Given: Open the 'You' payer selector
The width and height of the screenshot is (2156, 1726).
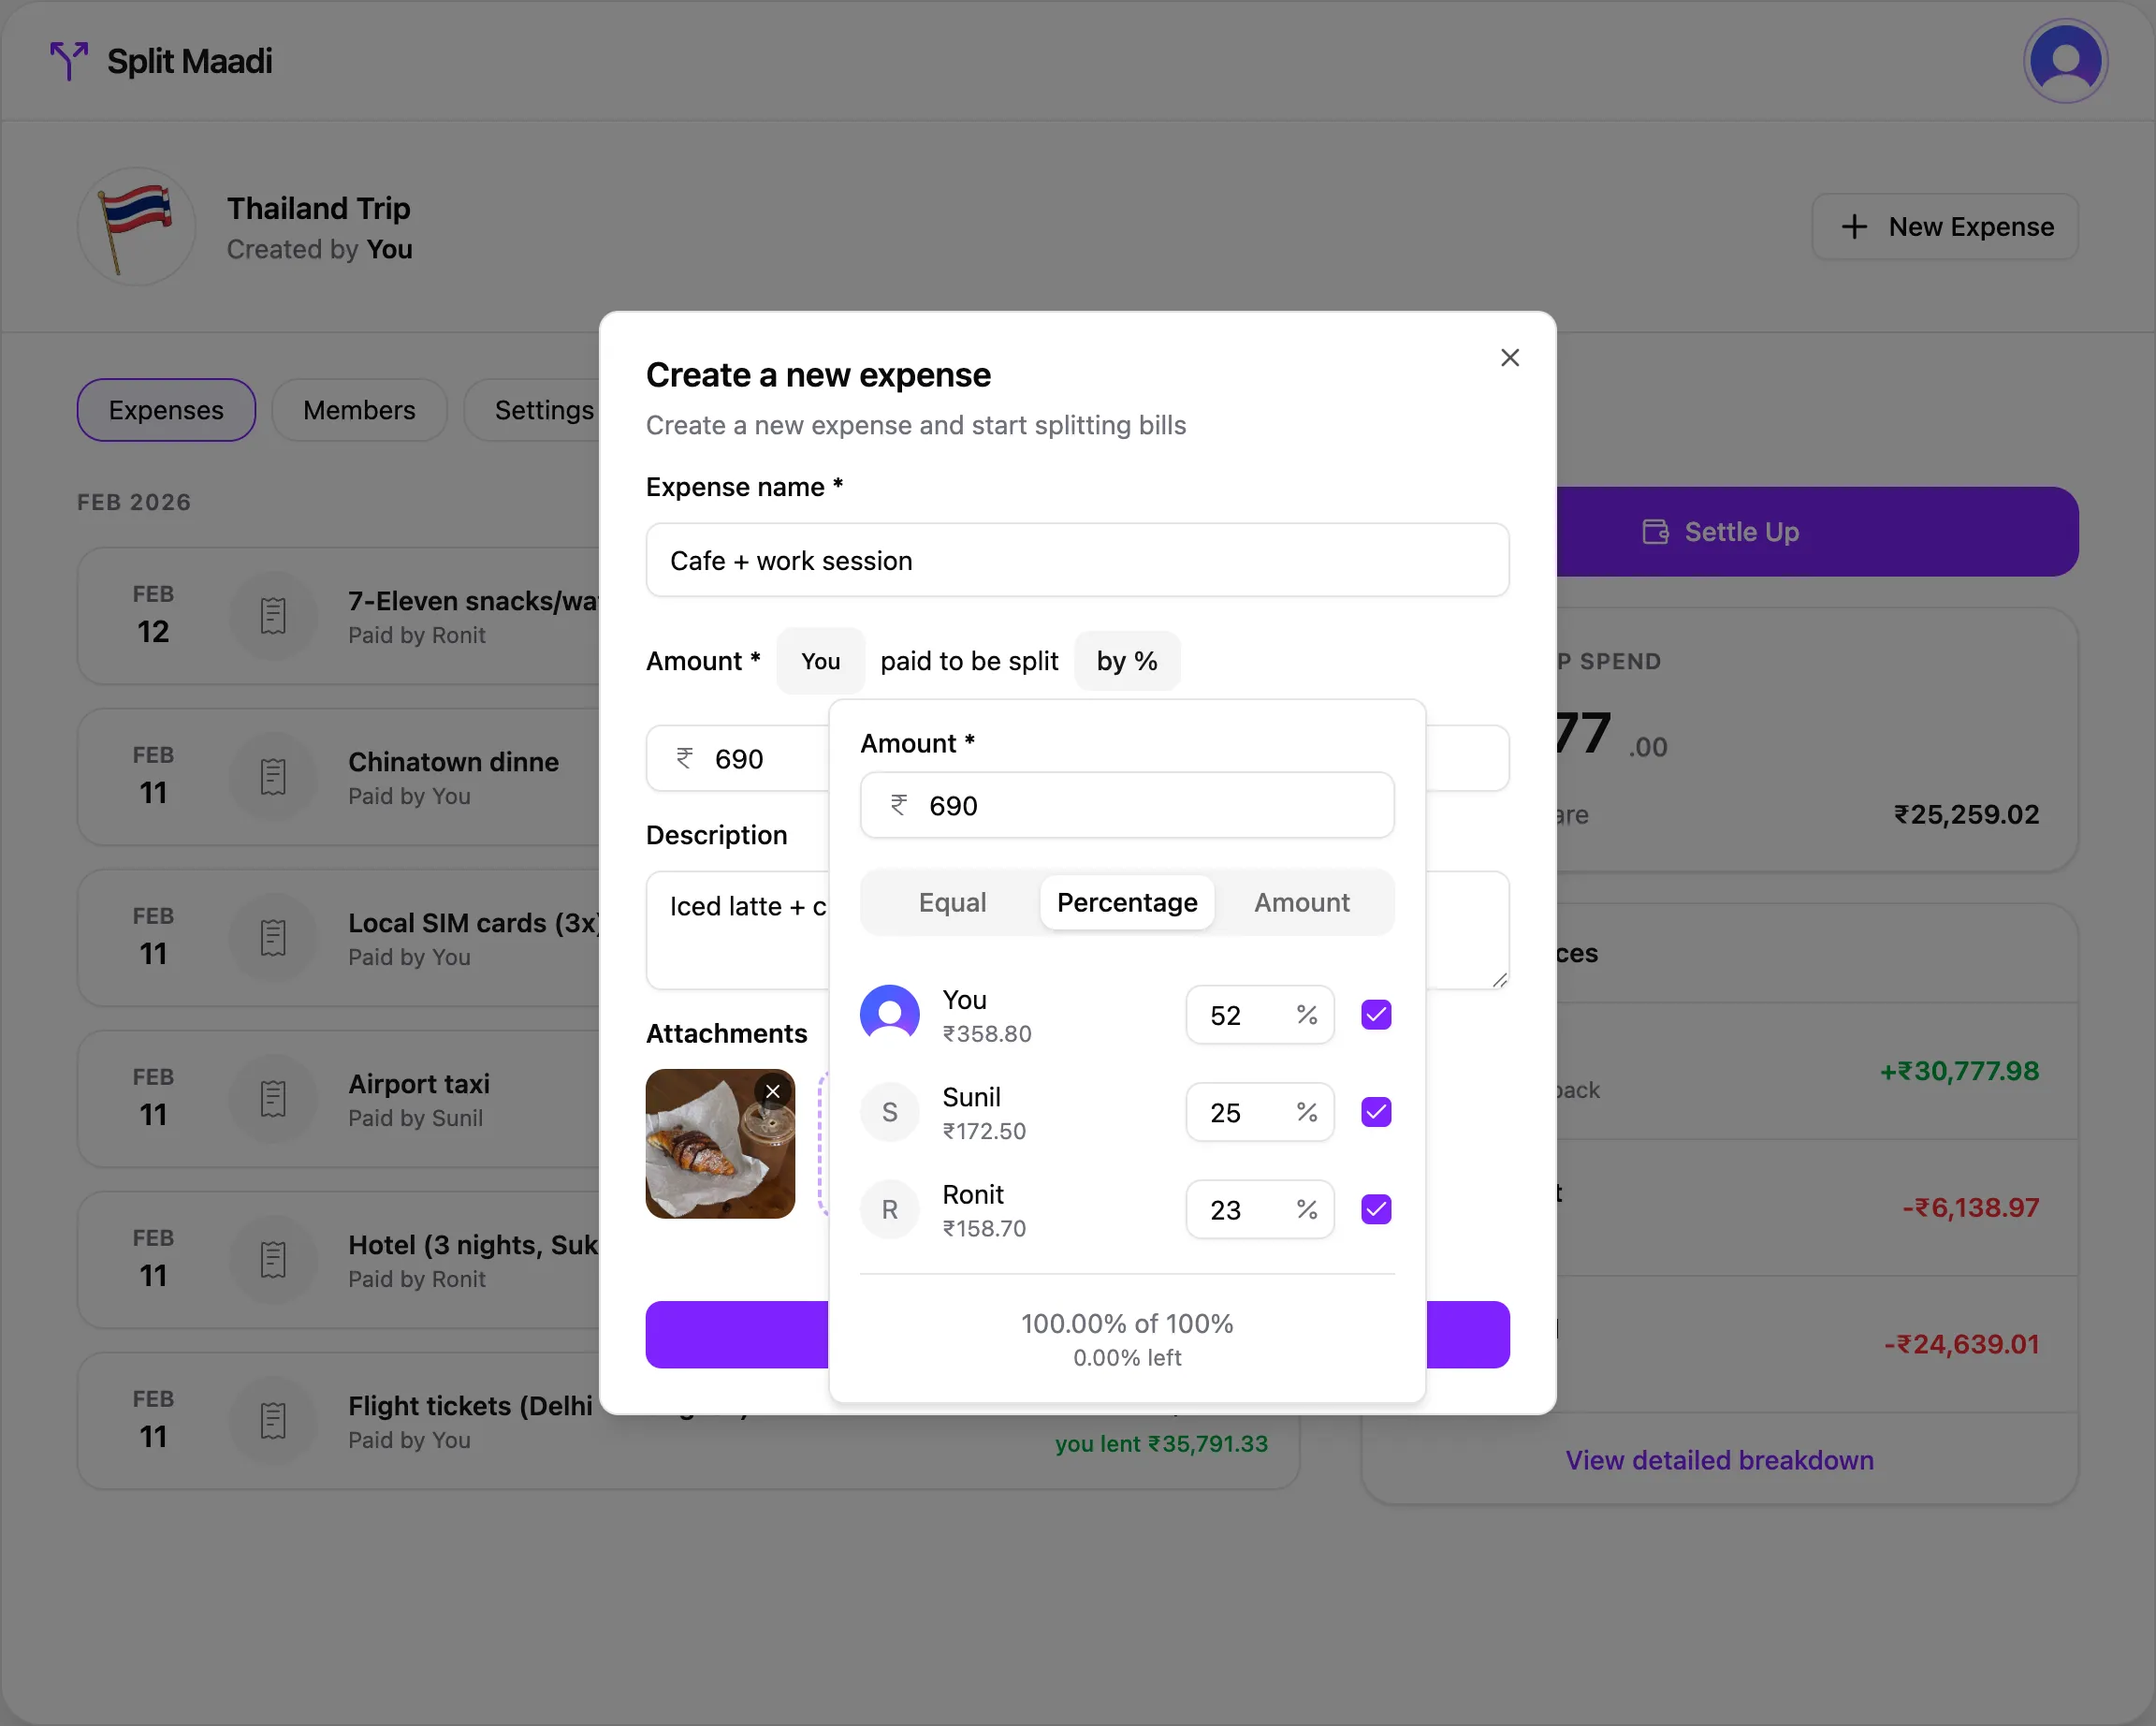Looking at the screenshot, I should (820, 660).
